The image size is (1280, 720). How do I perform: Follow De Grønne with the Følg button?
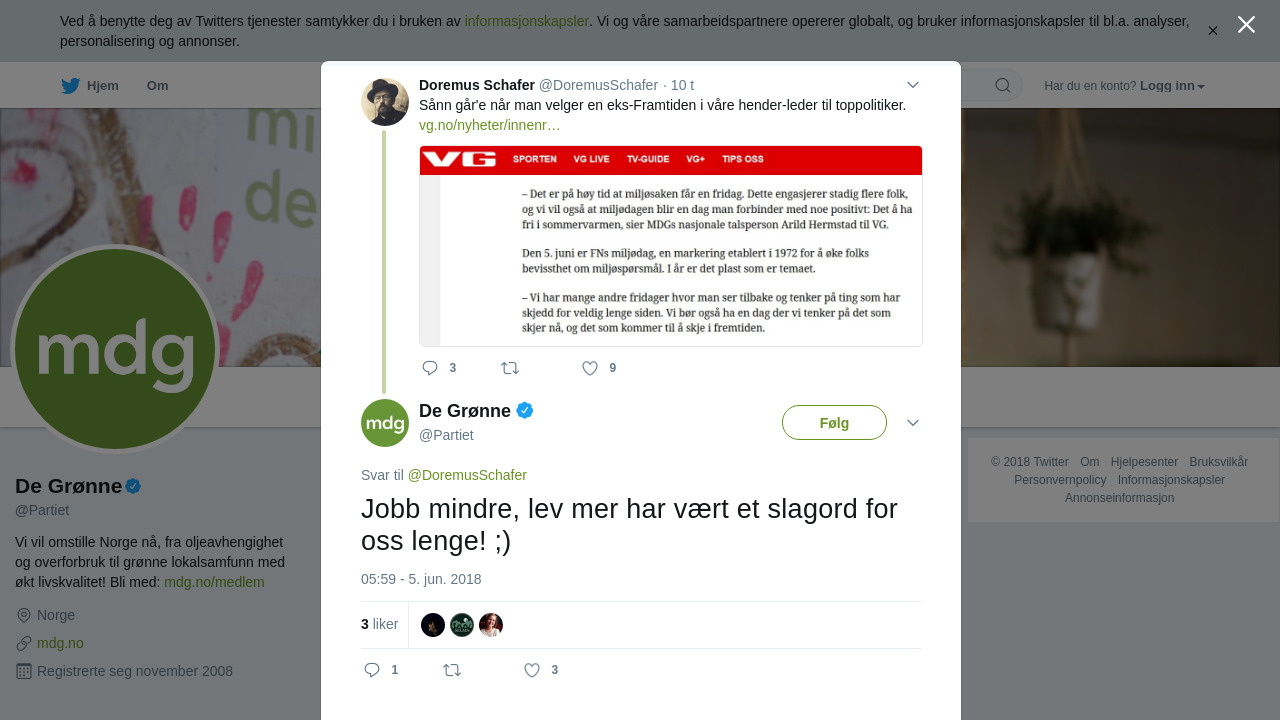point(834,423)
